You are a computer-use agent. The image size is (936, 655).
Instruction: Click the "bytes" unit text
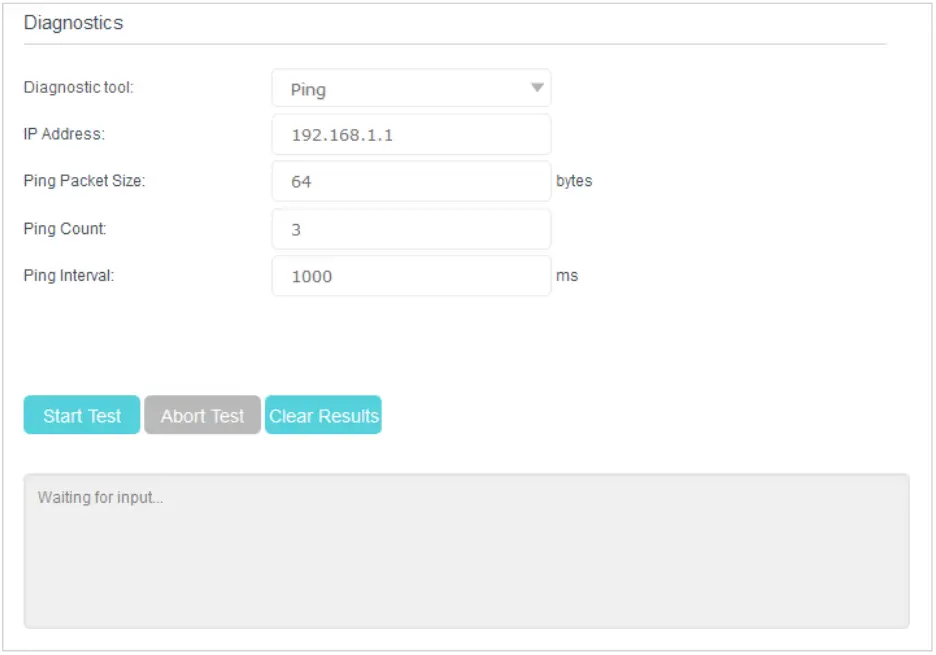pos(574,181)
